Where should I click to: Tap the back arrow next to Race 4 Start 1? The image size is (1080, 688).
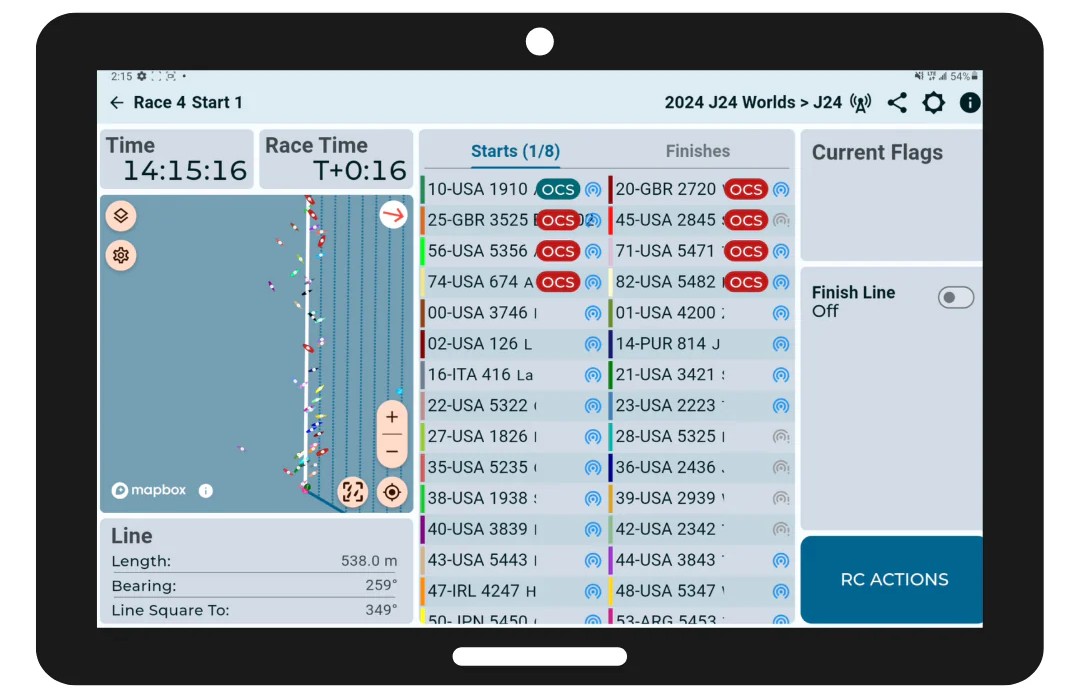point(117,103)
